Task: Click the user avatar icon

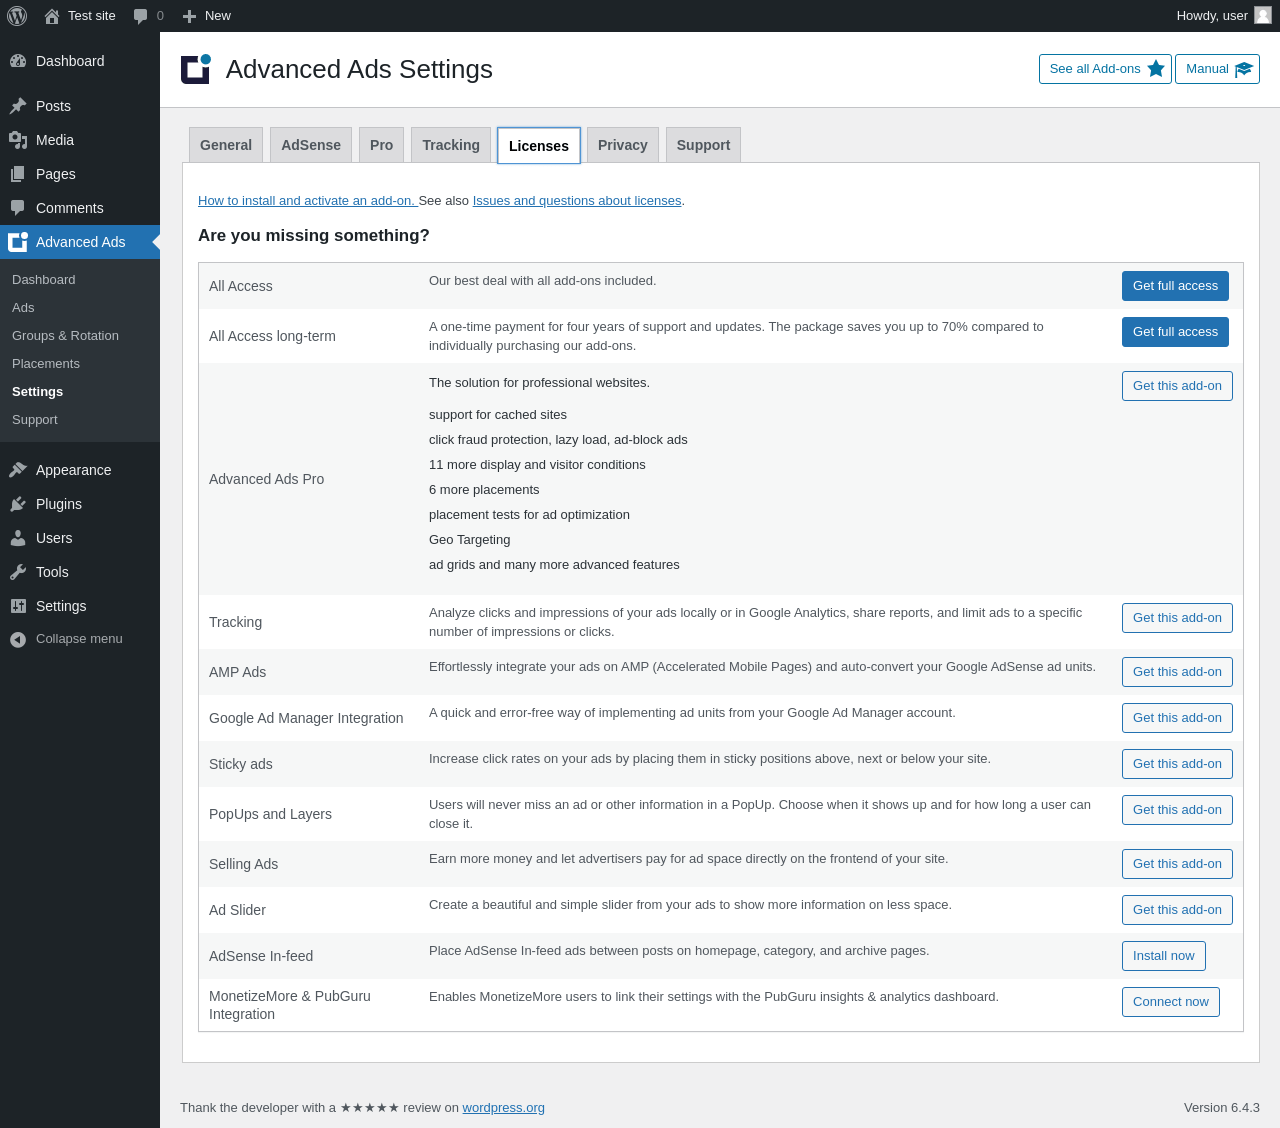Action: tap(1263, 15)
